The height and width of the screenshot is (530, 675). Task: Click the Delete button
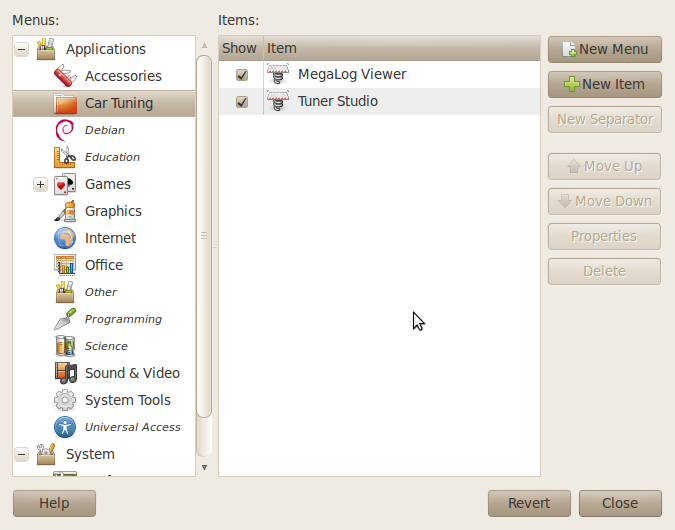[x=604, y=271]
